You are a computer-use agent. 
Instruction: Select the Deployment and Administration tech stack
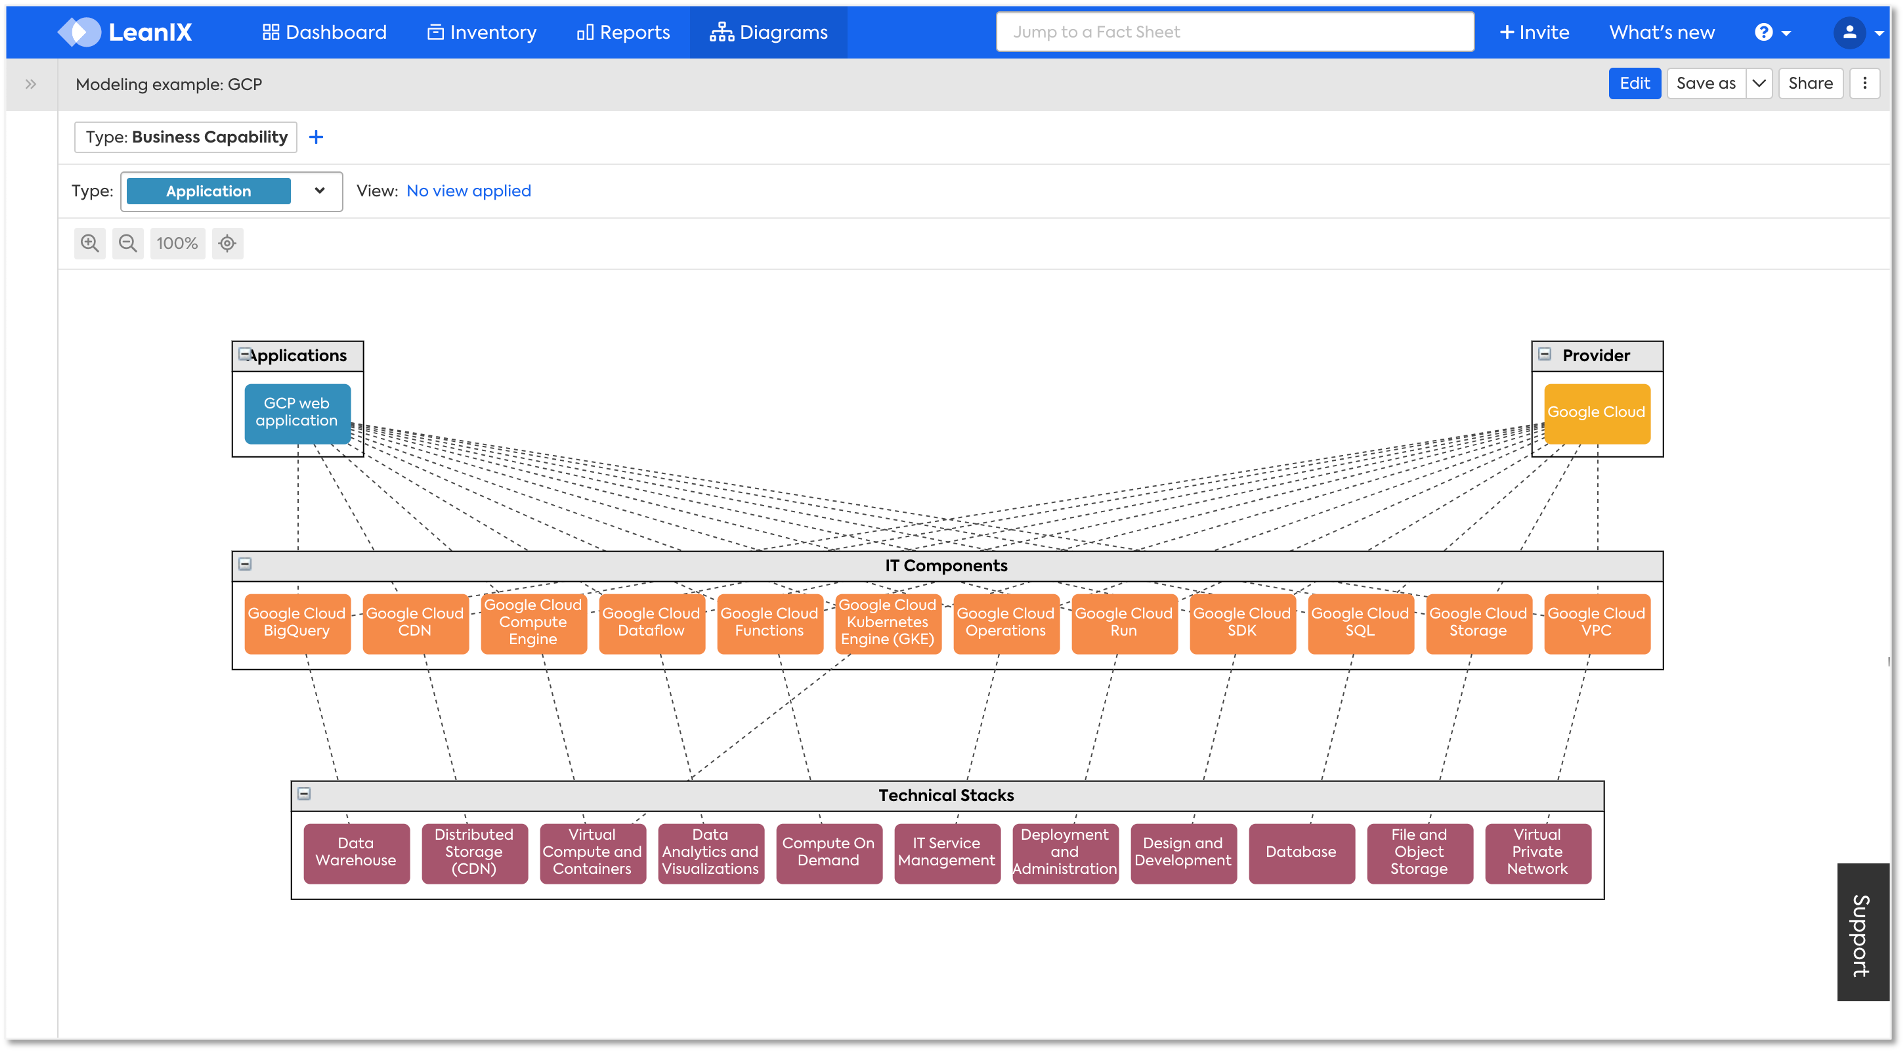coord(1065,853)
